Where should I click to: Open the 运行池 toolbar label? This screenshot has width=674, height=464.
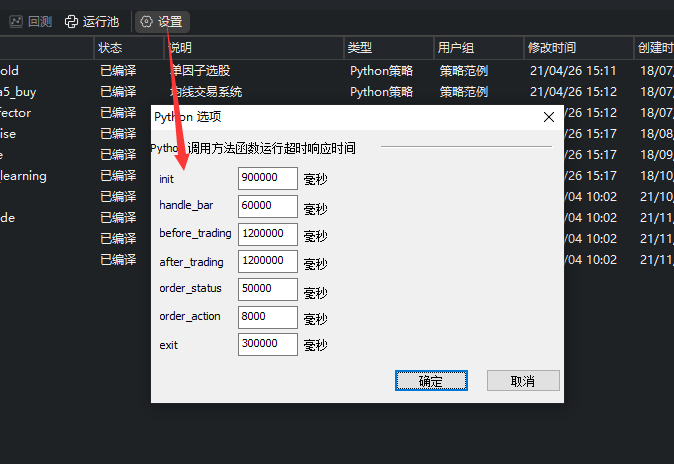(101, 22)
